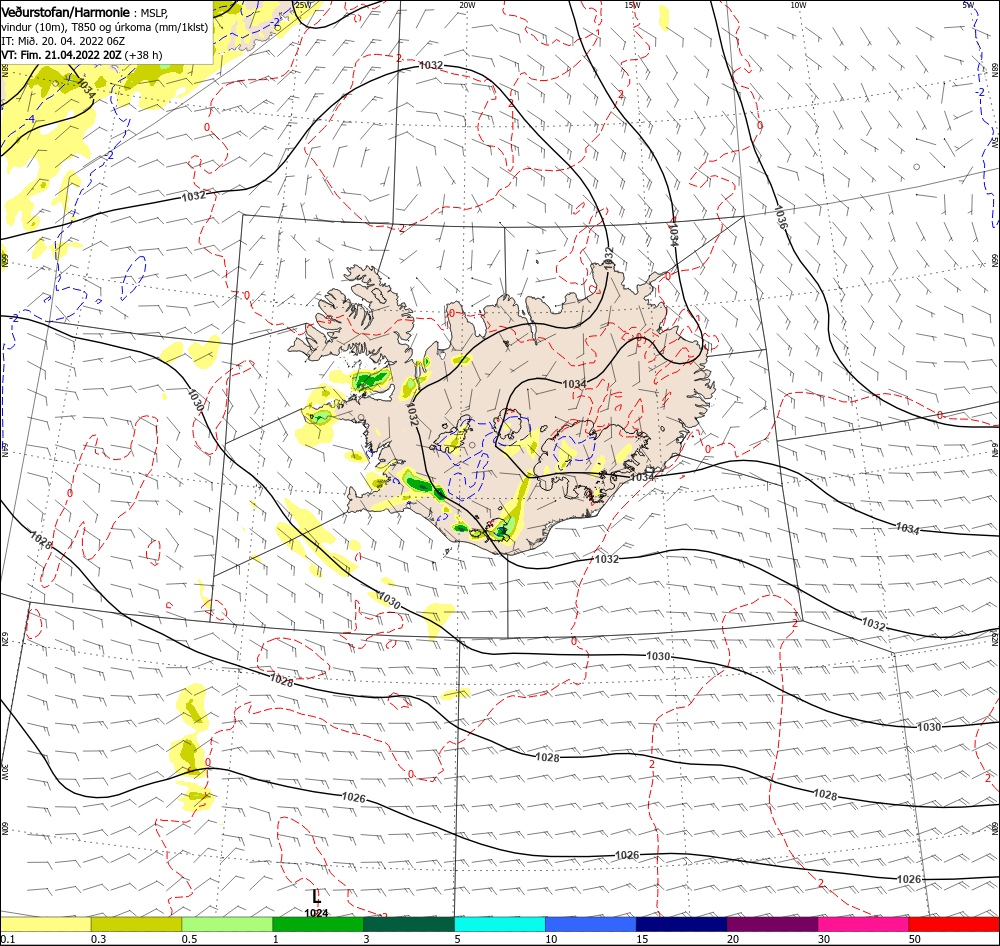Click the '(+38 h)' forecast offset text
The image size is (1000, 946).
tap(143, 55)
